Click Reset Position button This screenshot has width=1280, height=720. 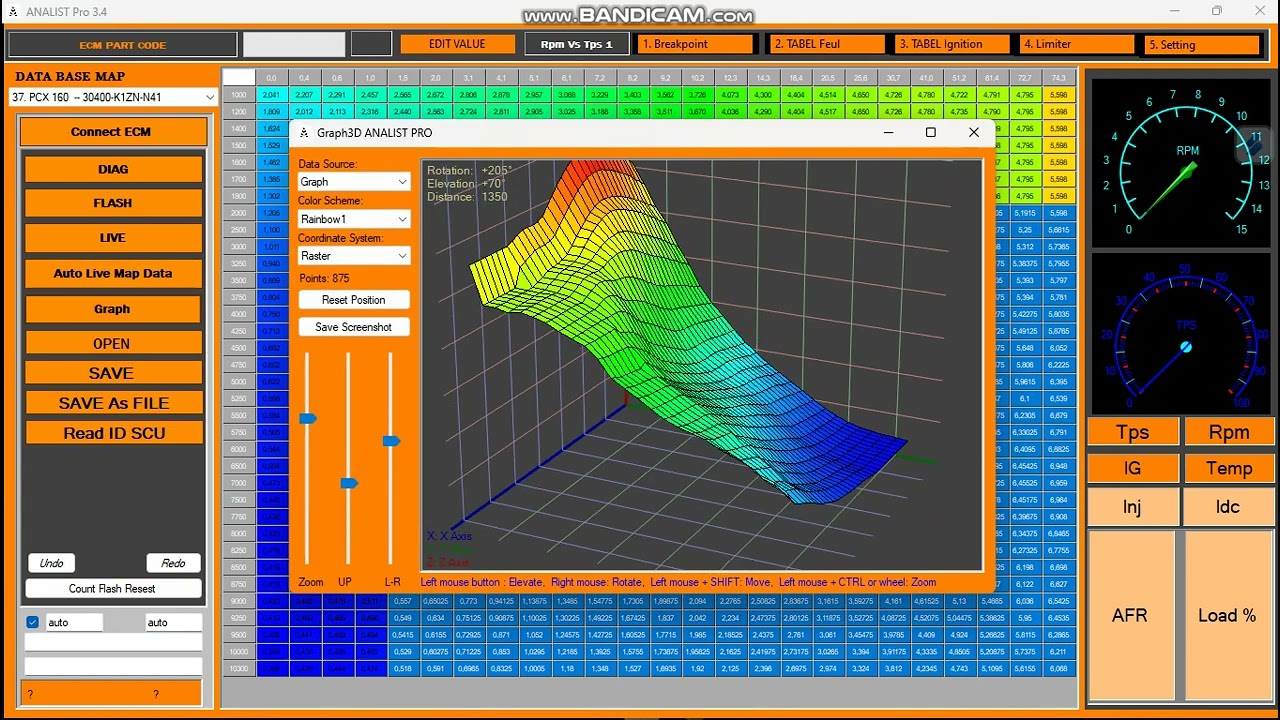pyautogui.click(x=354, y=300)
